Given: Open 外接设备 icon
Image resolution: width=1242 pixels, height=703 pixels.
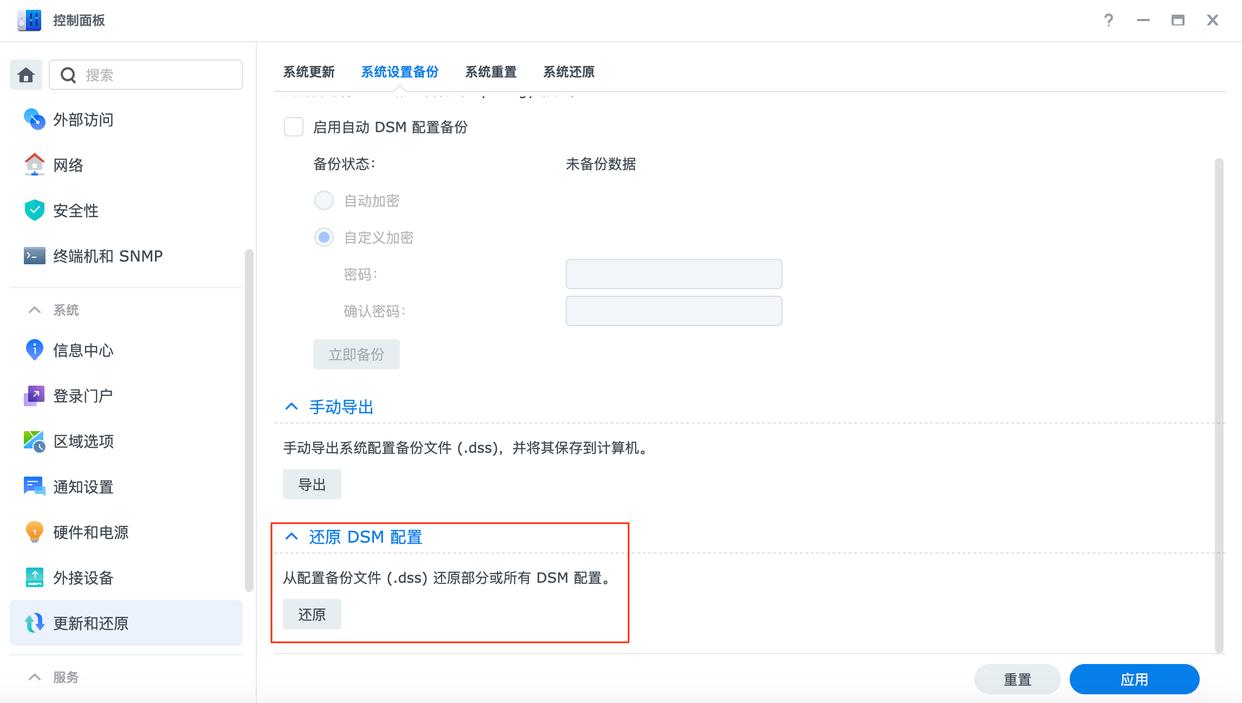Looking at the screenshot, I should (x=34, y=578).
